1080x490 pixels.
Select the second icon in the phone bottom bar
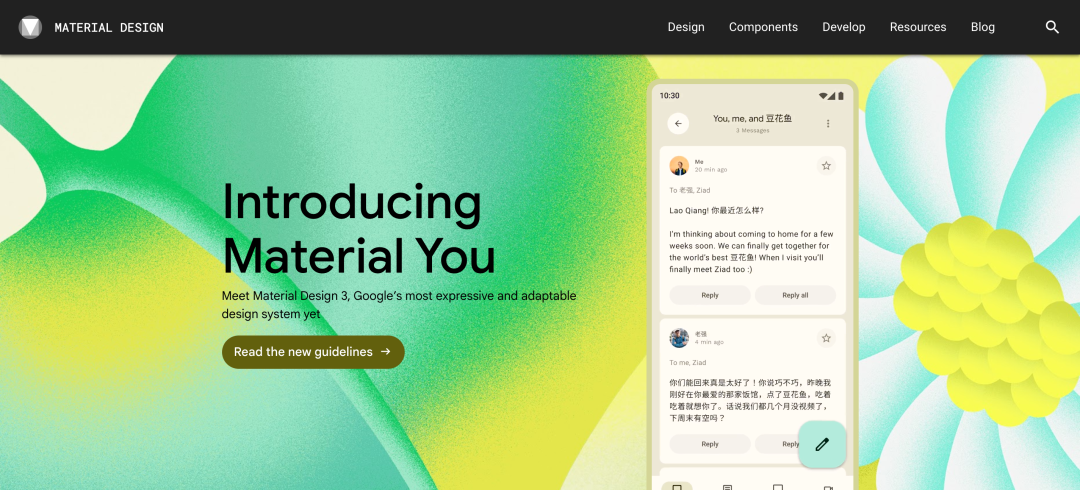point(727,487)
